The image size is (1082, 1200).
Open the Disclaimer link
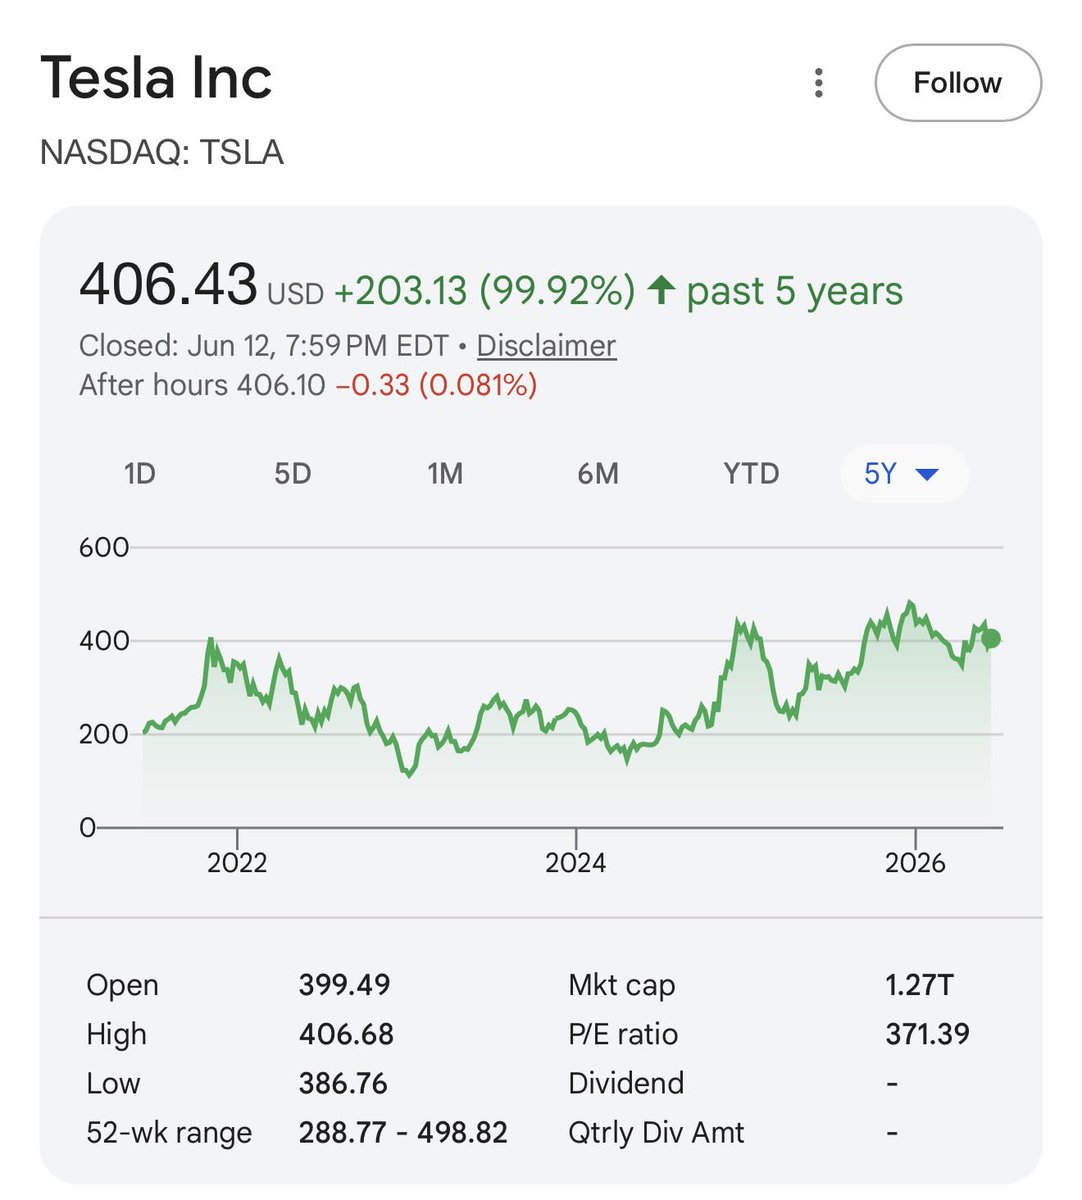click(x=546, y=346)
